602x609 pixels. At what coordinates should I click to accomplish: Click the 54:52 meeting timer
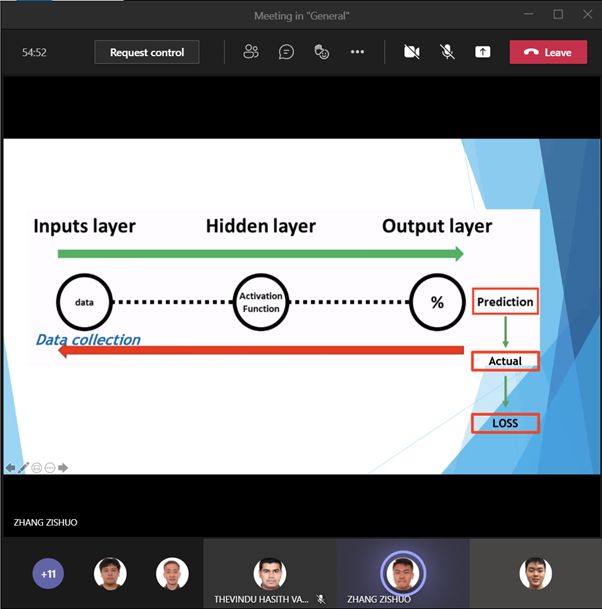coord(34,52)
